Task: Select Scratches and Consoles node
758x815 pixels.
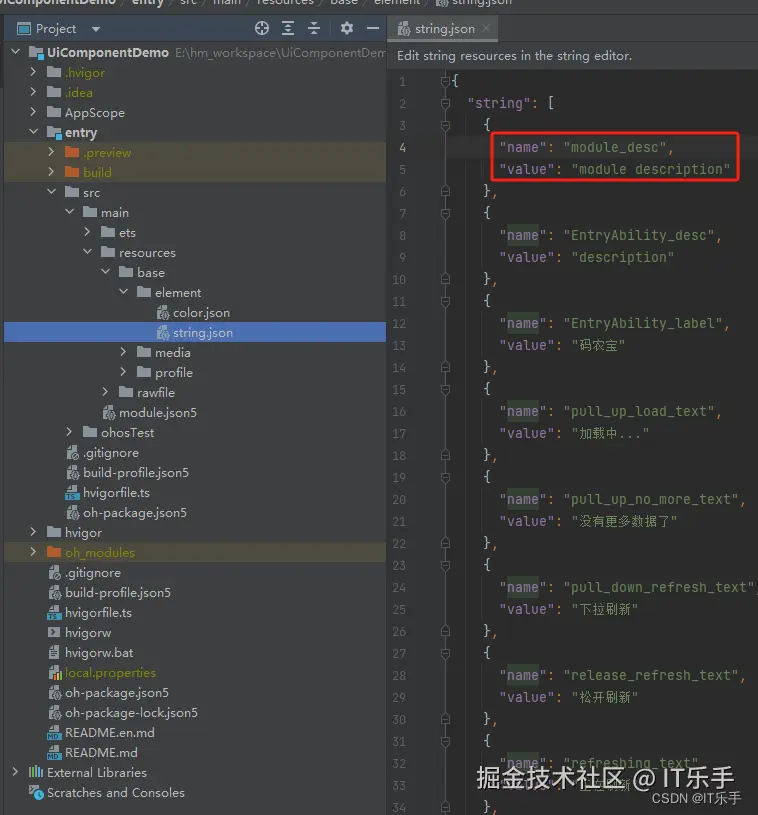Action: [115, 793]
